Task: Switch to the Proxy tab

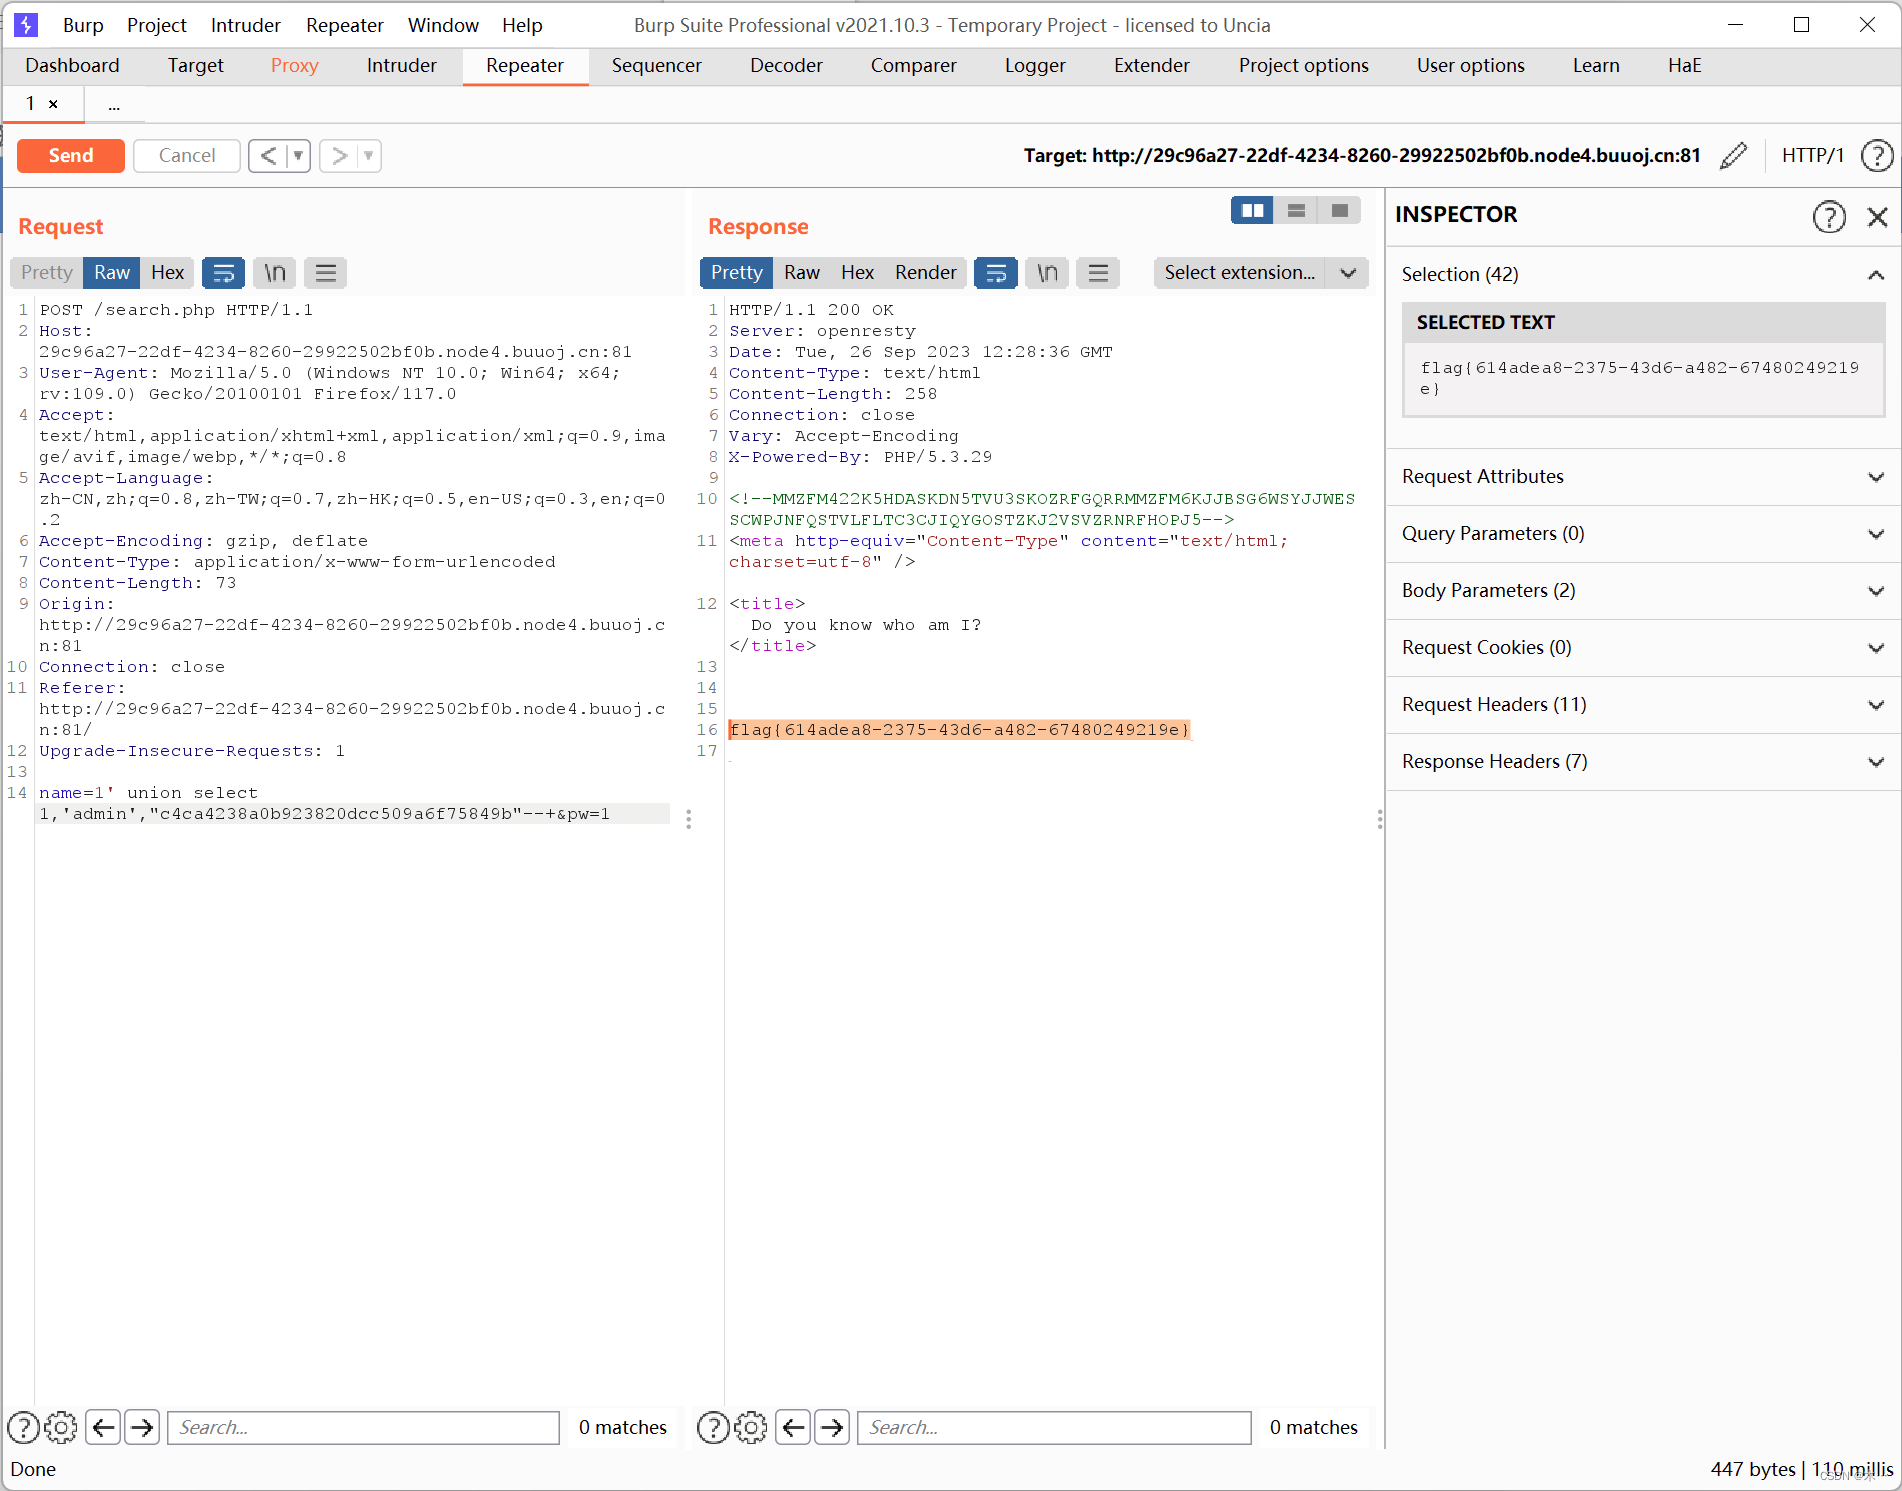Action: [294, 66]
